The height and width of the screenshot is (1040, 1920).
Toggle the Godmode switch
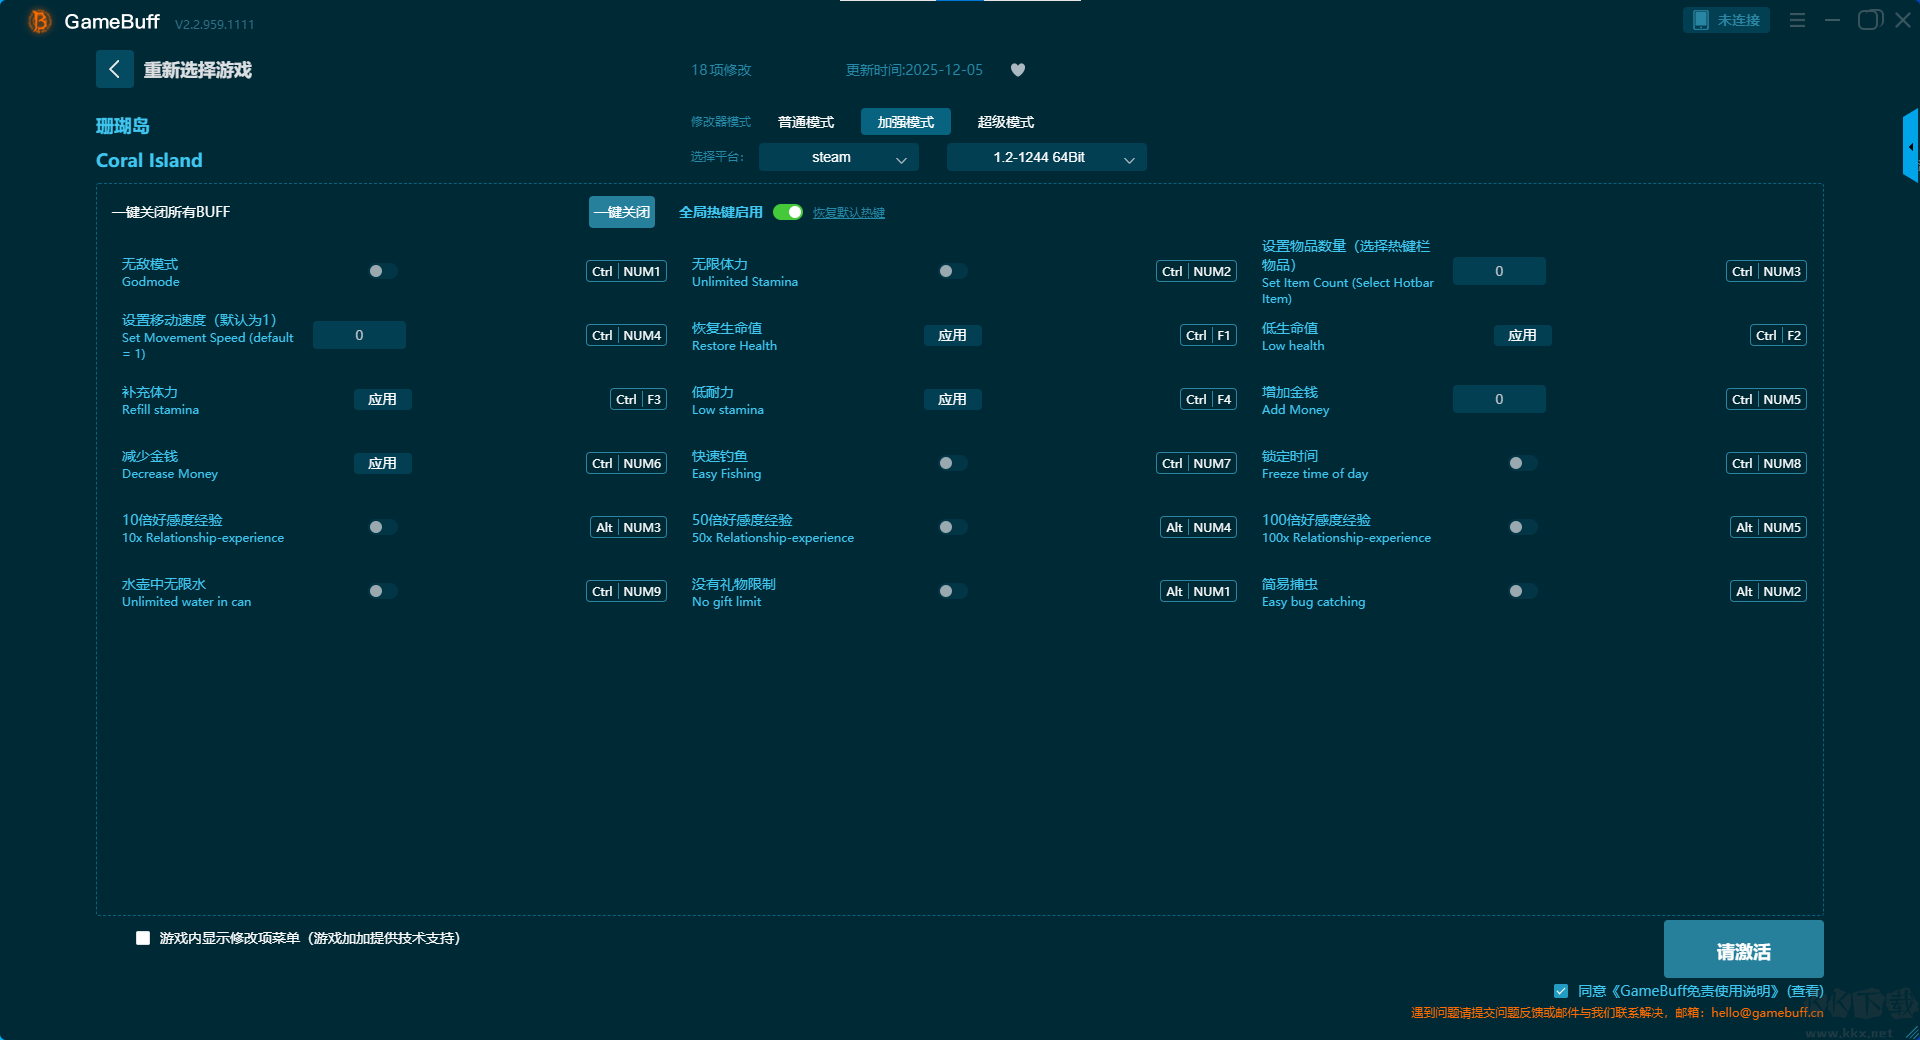click(382, 271)
